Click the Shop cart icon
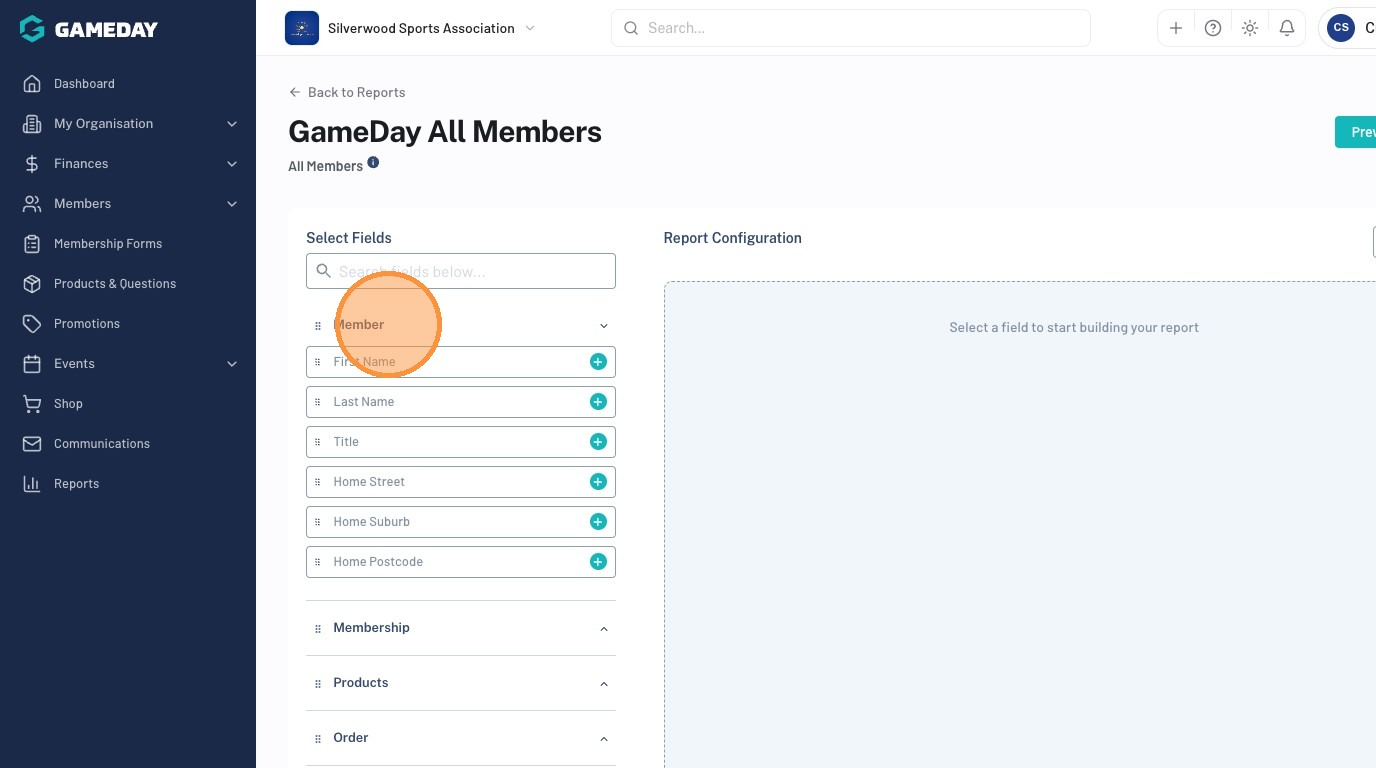 (32, 404)
